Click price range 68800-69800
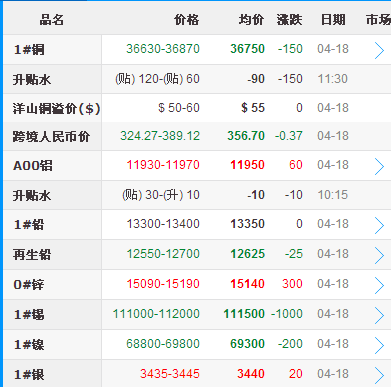 coord(163,344)
